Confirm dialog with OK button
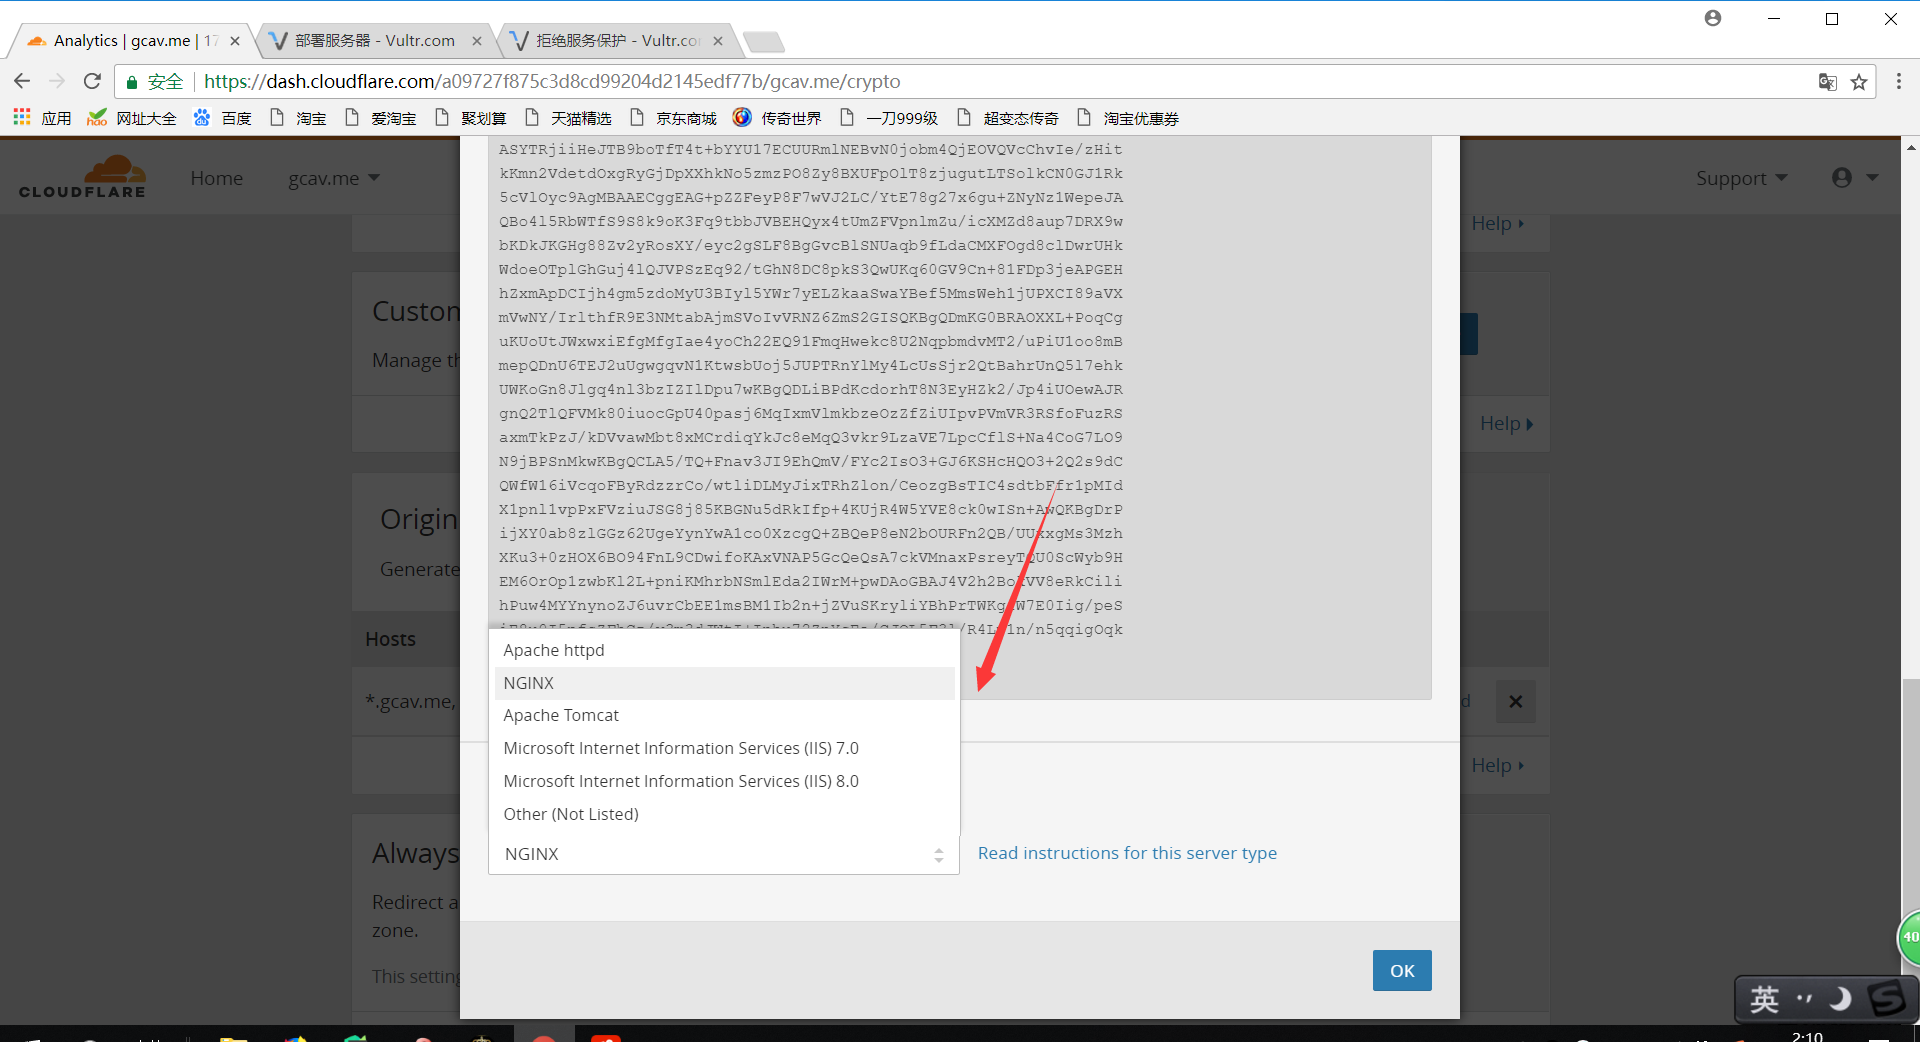 pyautogui.click(x=1402, y=970)
